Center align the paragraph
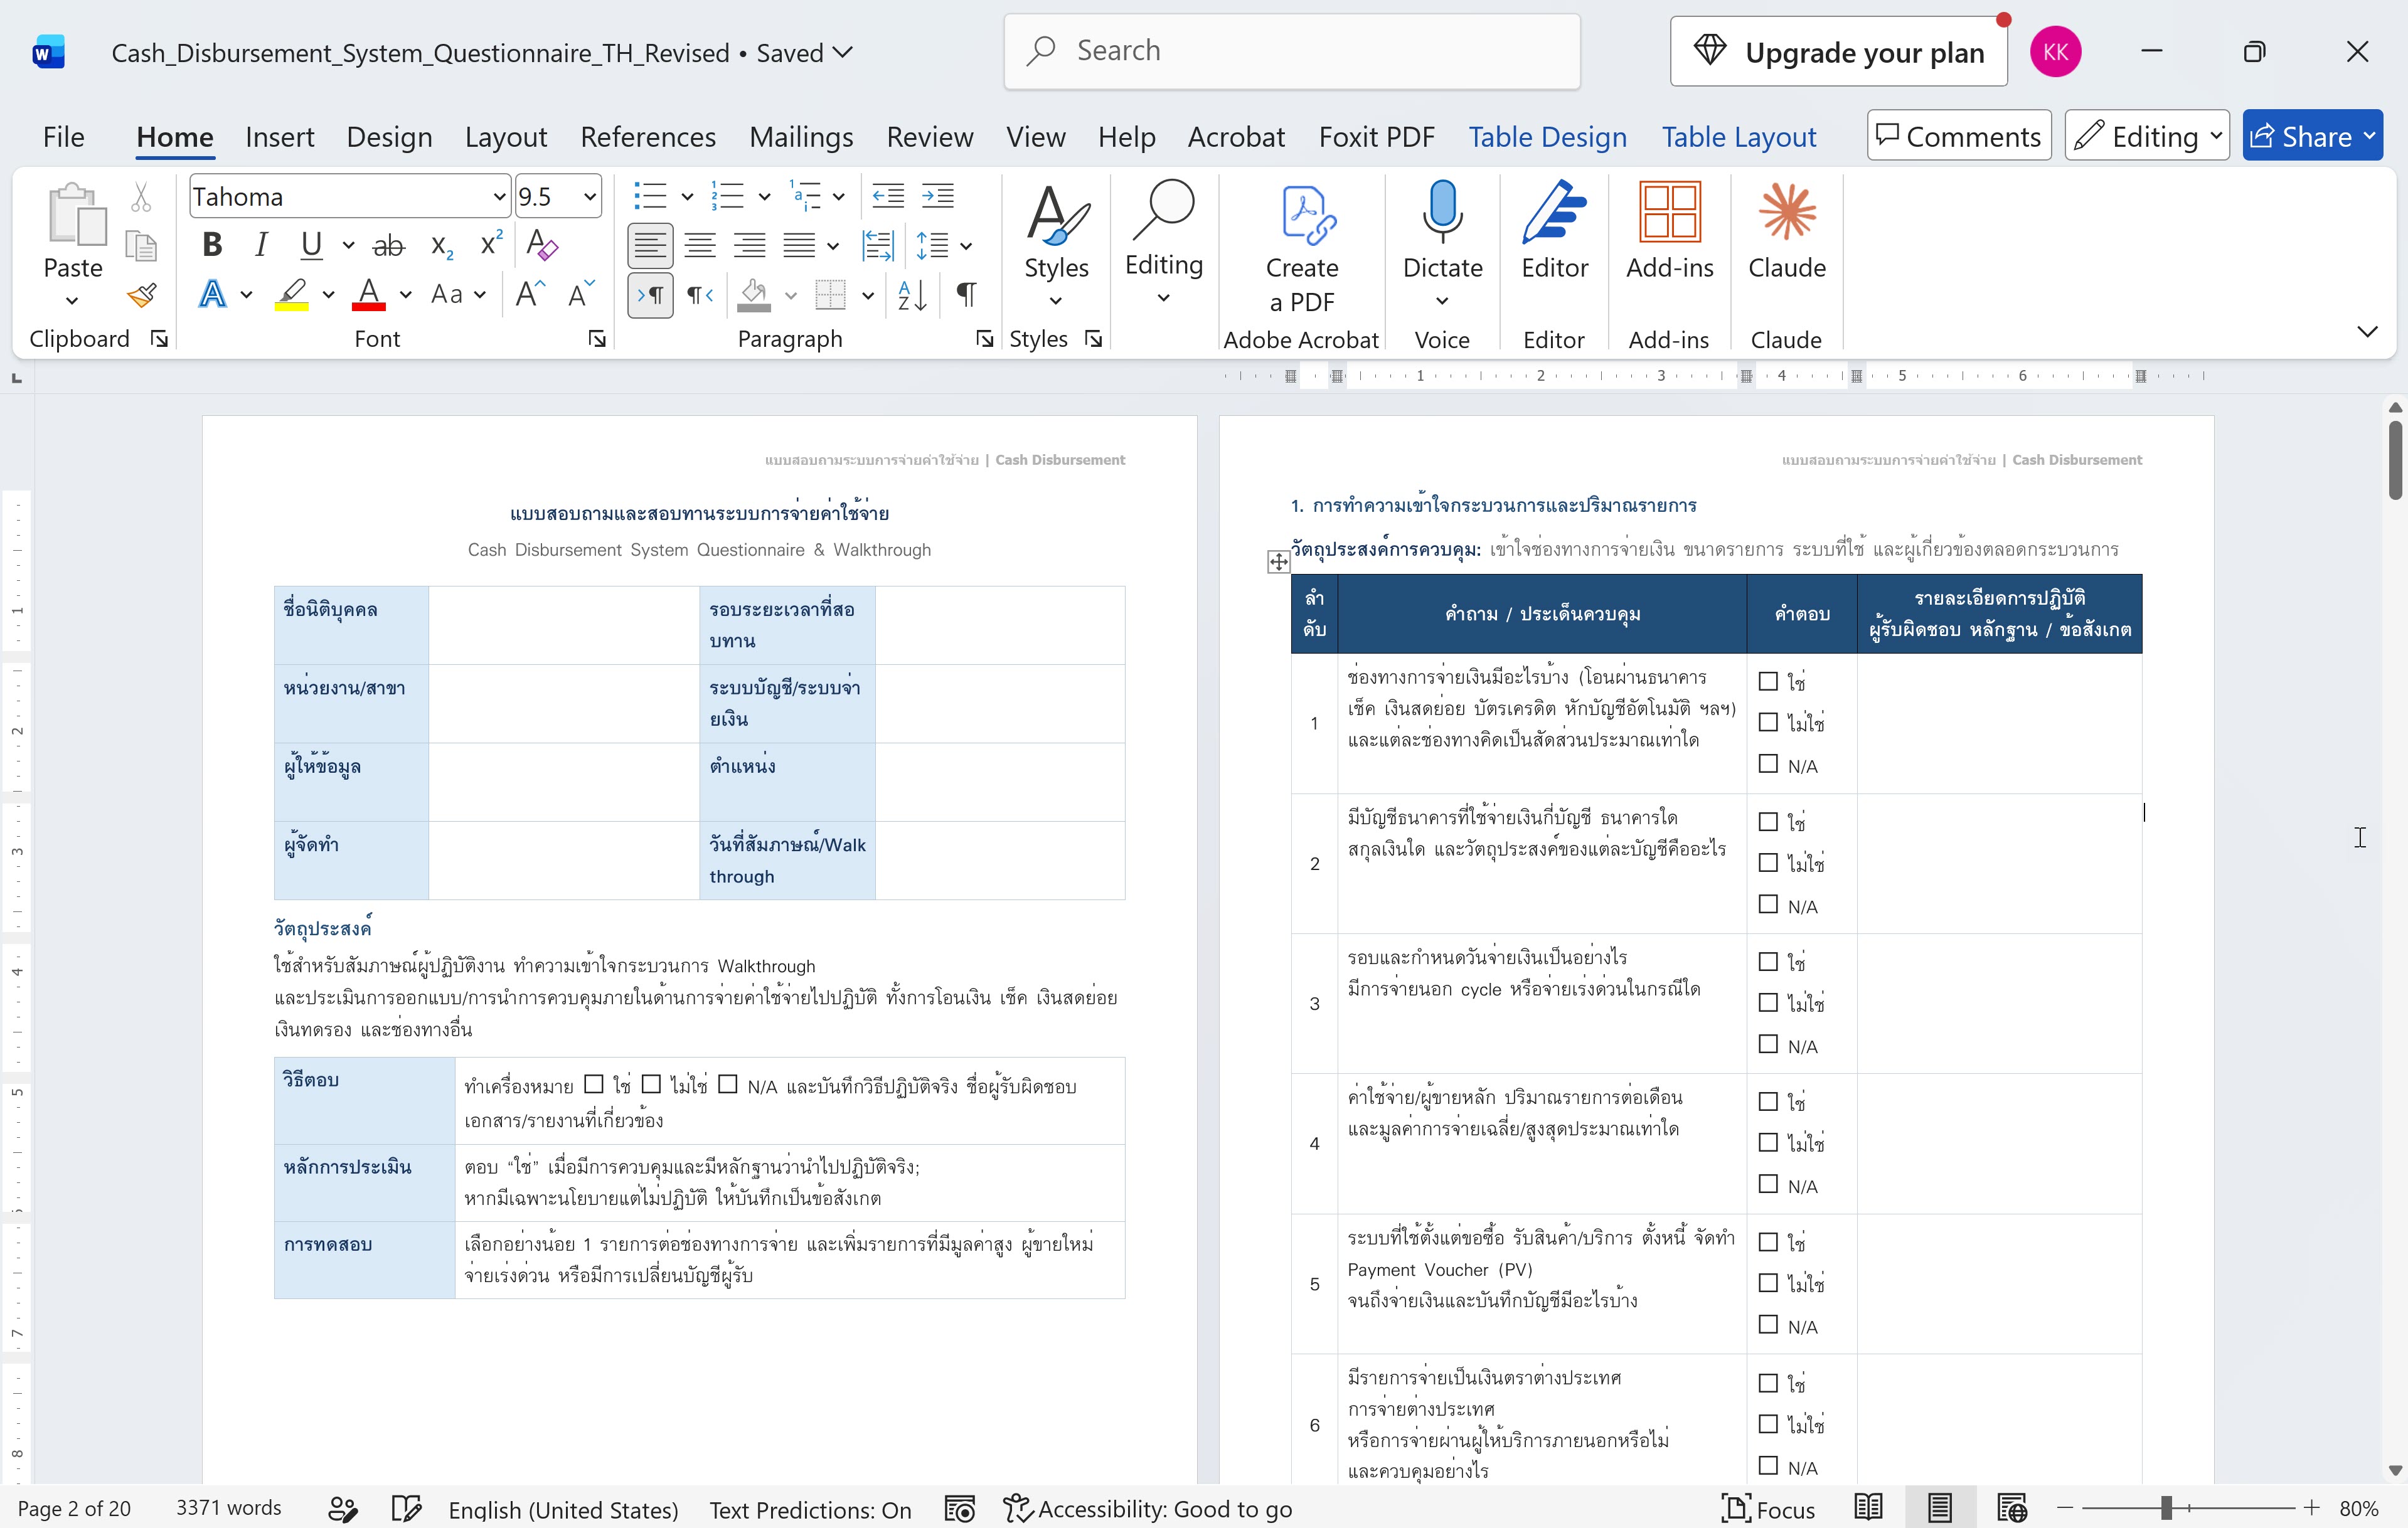The image size is (2408, 1528). coord(700,245)
